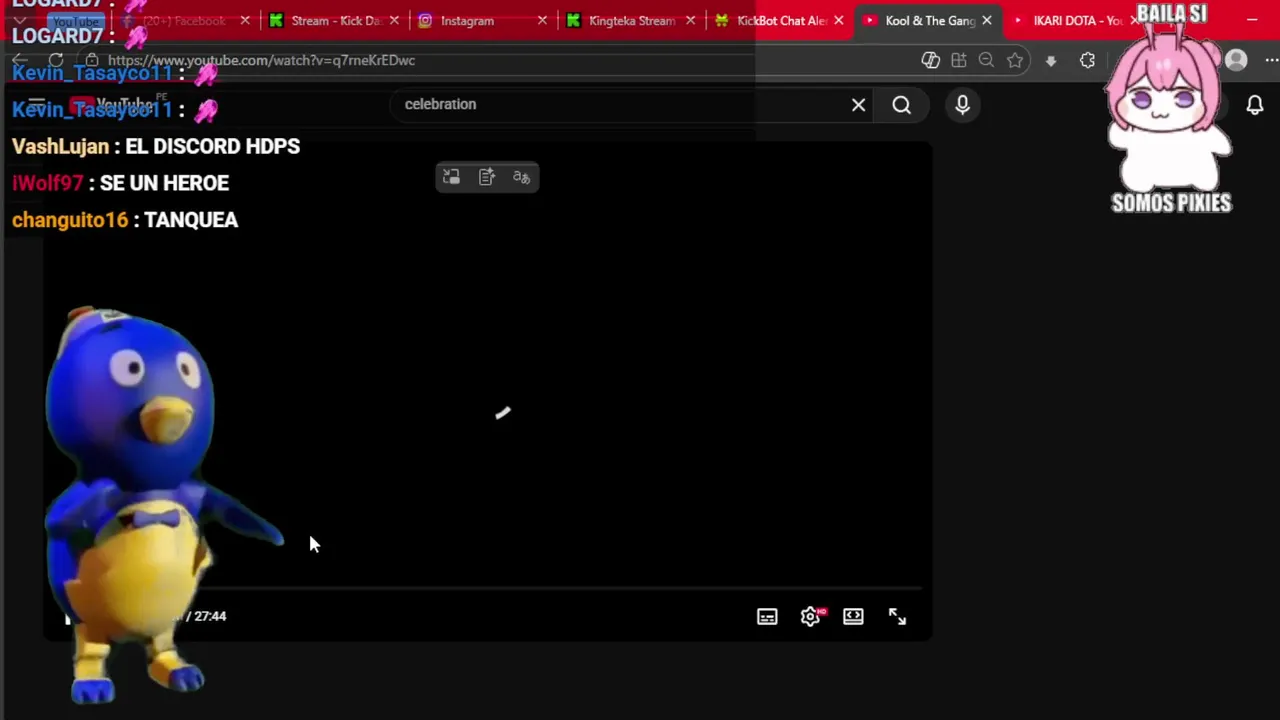Open the player settings gear
The image size is (1280, 720).
coord(810,617)
